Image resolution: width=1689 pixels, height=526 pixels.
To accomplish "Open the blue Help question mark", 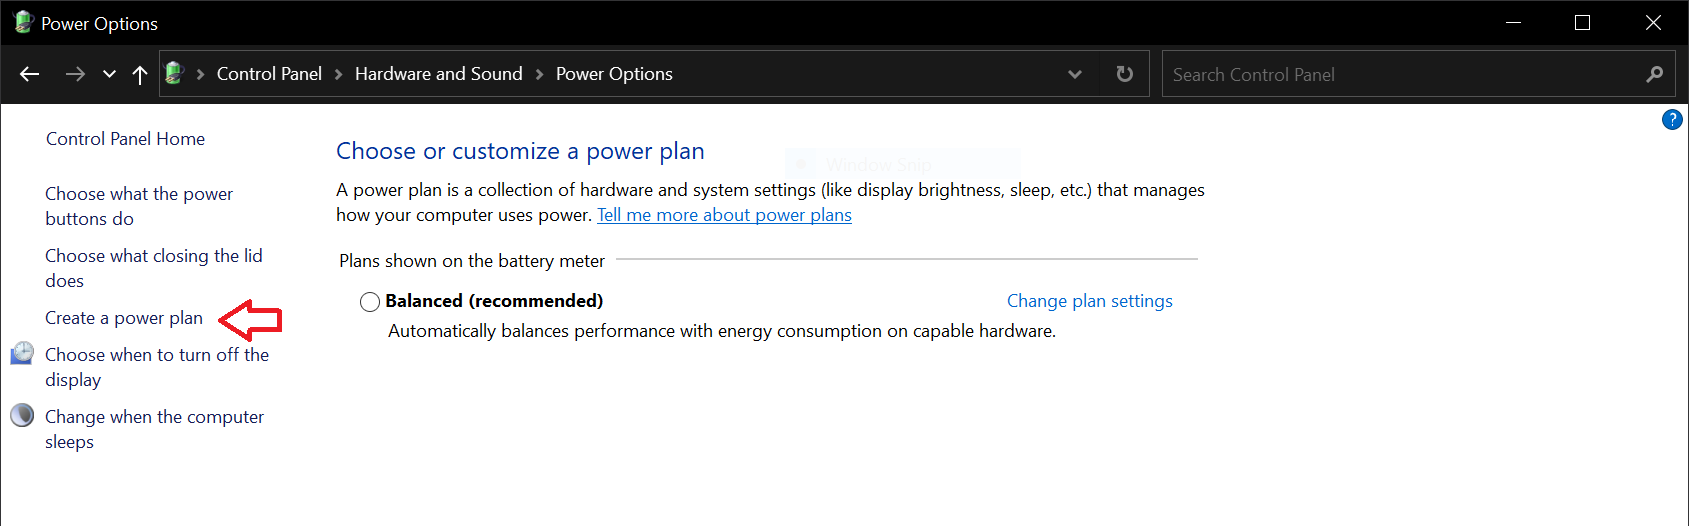I will pyautogui.click(x=1672, y=120).
